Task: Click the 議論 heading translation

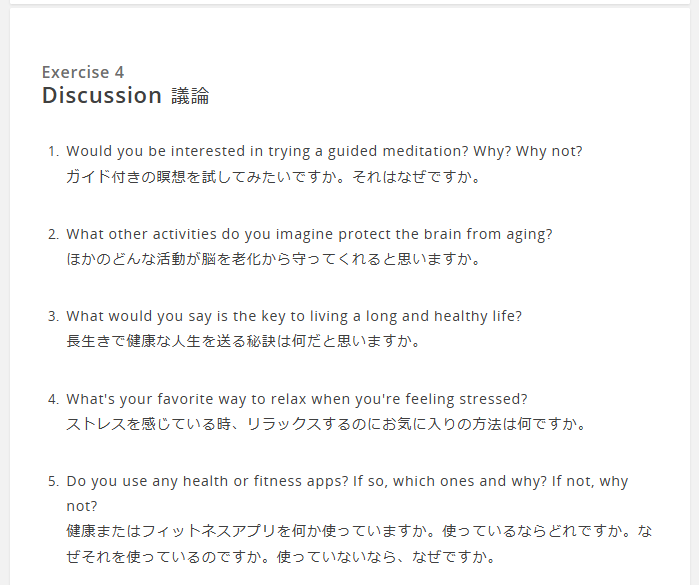Action: (x=190, y=96)
